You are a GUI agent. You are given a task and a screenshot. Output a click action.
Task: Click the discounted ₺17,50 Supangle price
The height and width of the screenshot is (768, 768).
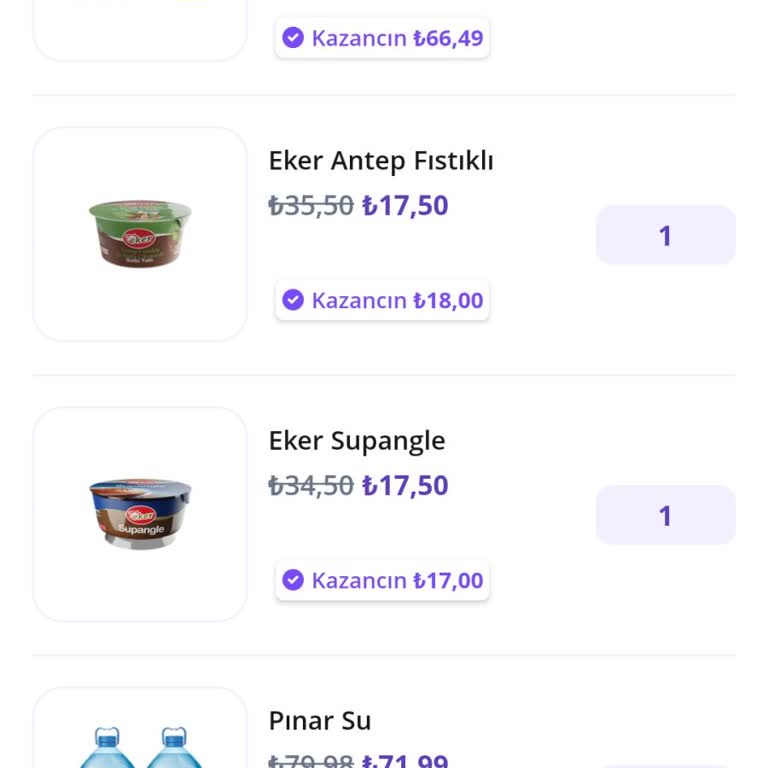405,486
